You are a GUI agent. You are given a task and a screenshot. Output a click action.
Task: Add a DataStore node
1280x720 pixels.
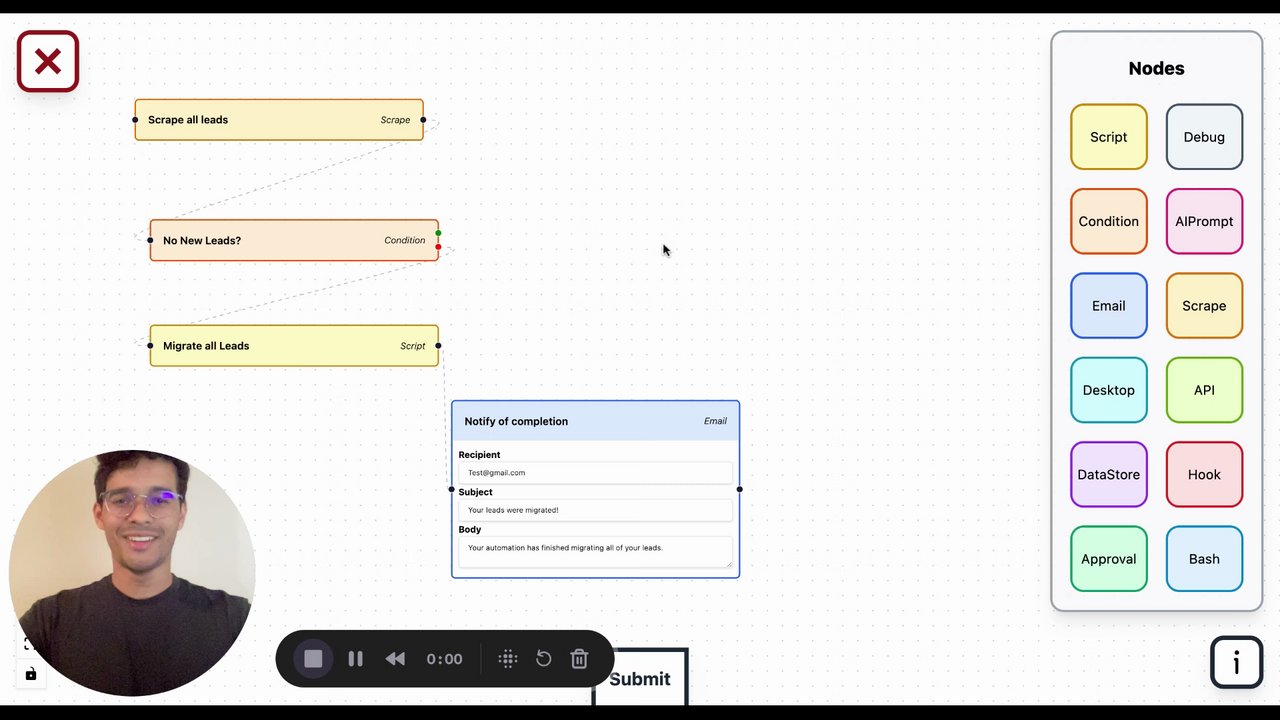[1108, 475]
